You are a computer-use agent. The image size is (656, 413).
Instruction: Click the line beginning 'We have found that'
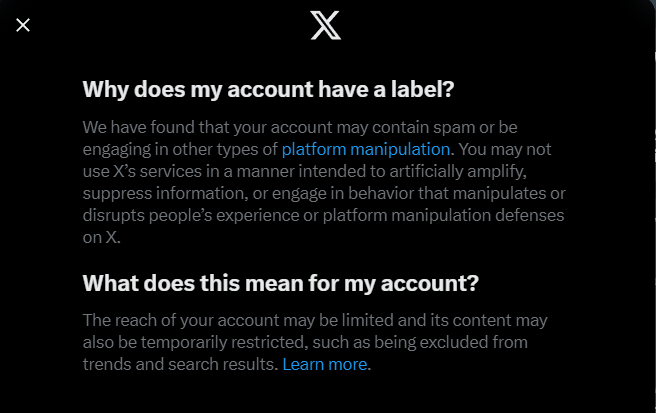pyautogui.click(x=300, y=127)
